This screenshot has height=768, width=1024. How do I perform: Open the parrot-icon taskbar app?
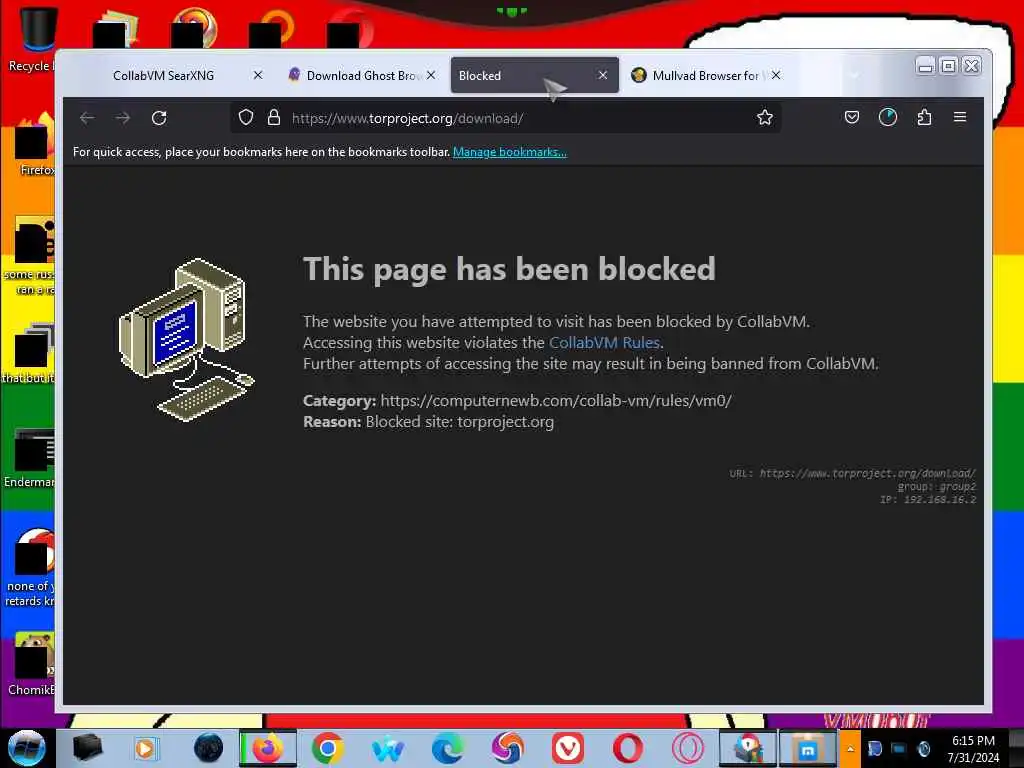(x=748, y=748)
